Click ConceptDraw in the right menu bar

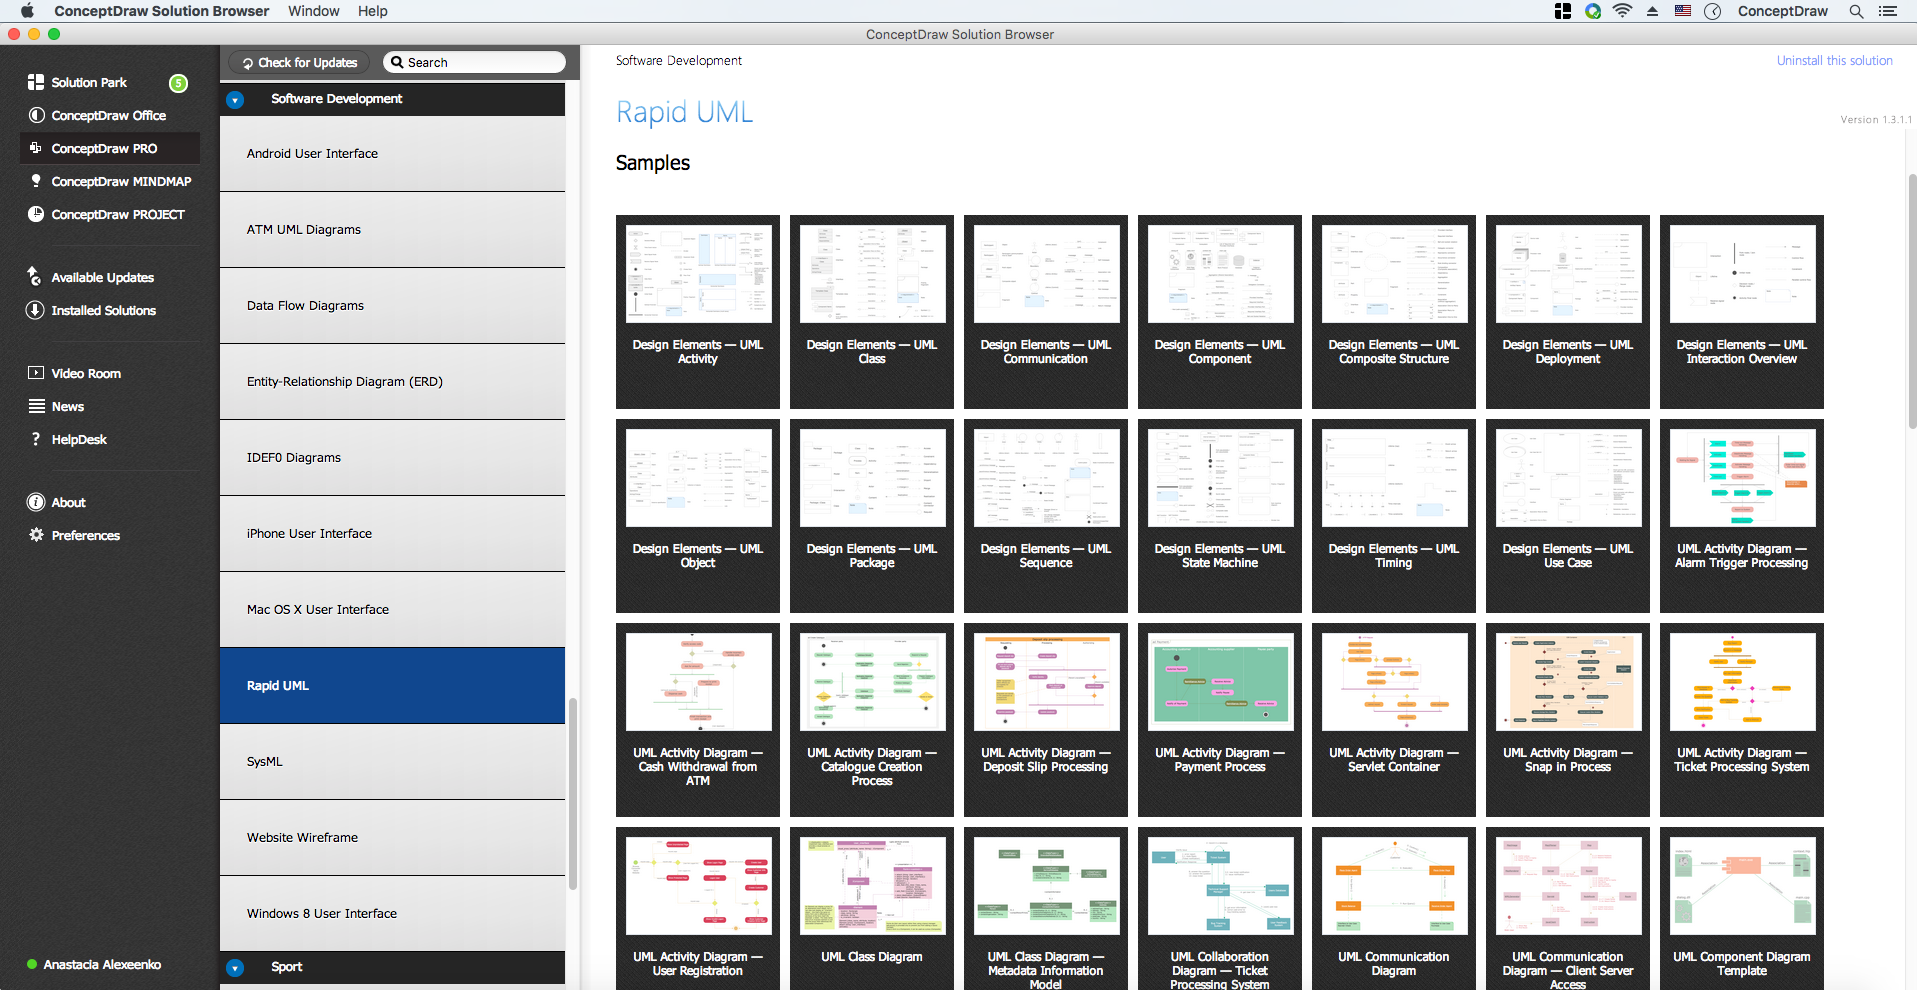pyautogui.click(x=1783, y=11)
